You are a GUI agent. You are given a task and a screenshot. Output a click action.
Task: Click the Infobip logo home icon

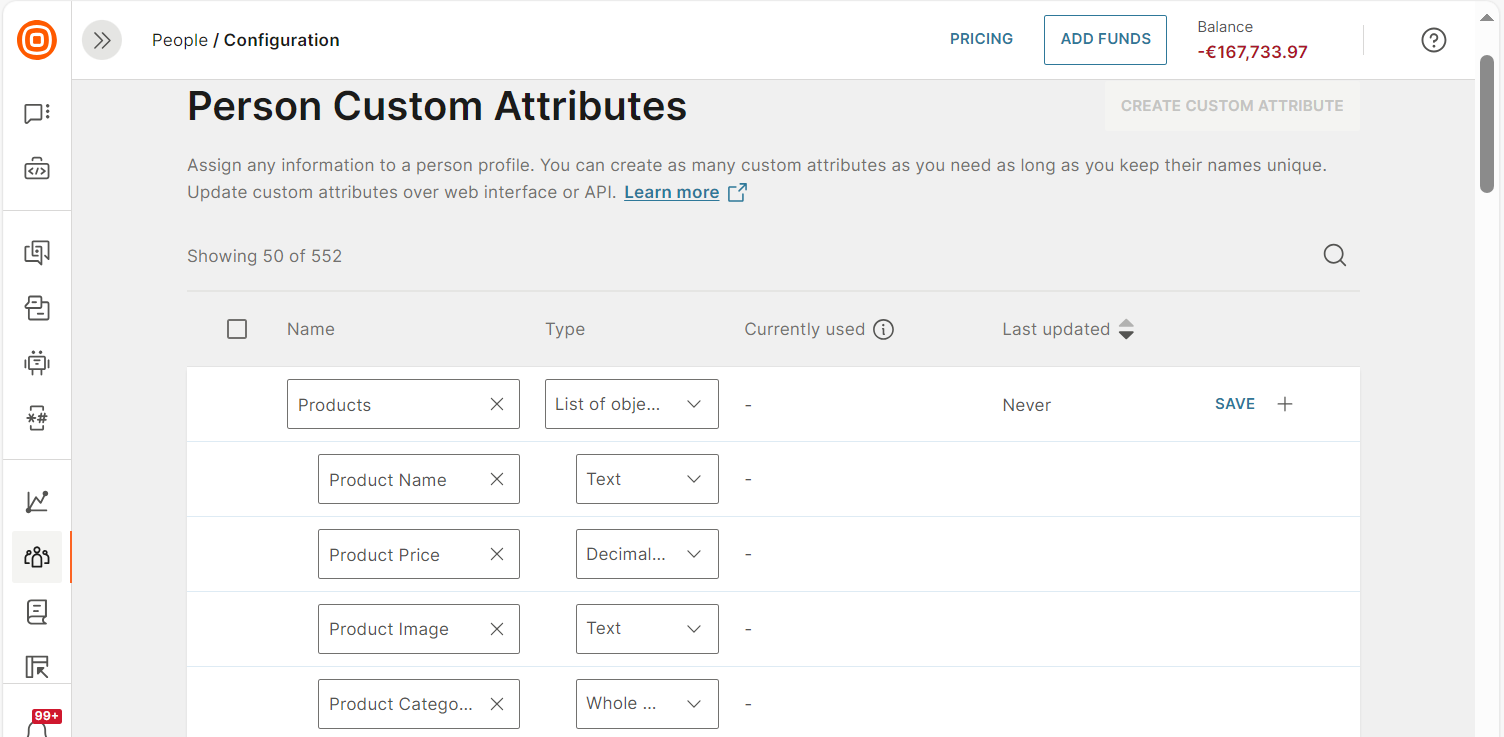37,40
